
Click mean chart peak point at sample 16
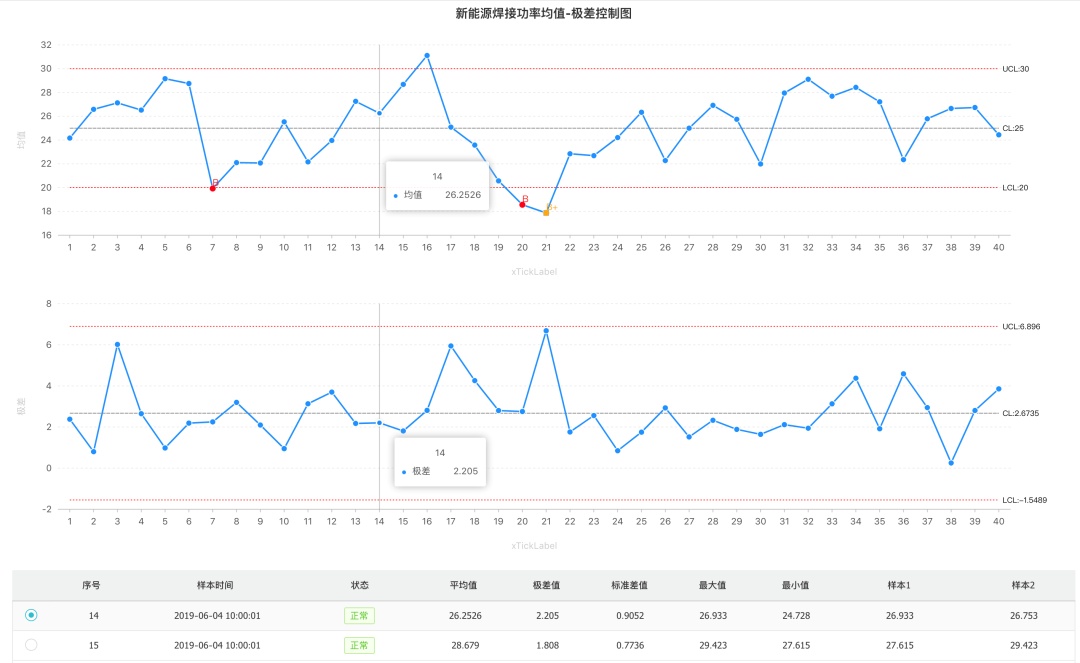coord(427,56)
